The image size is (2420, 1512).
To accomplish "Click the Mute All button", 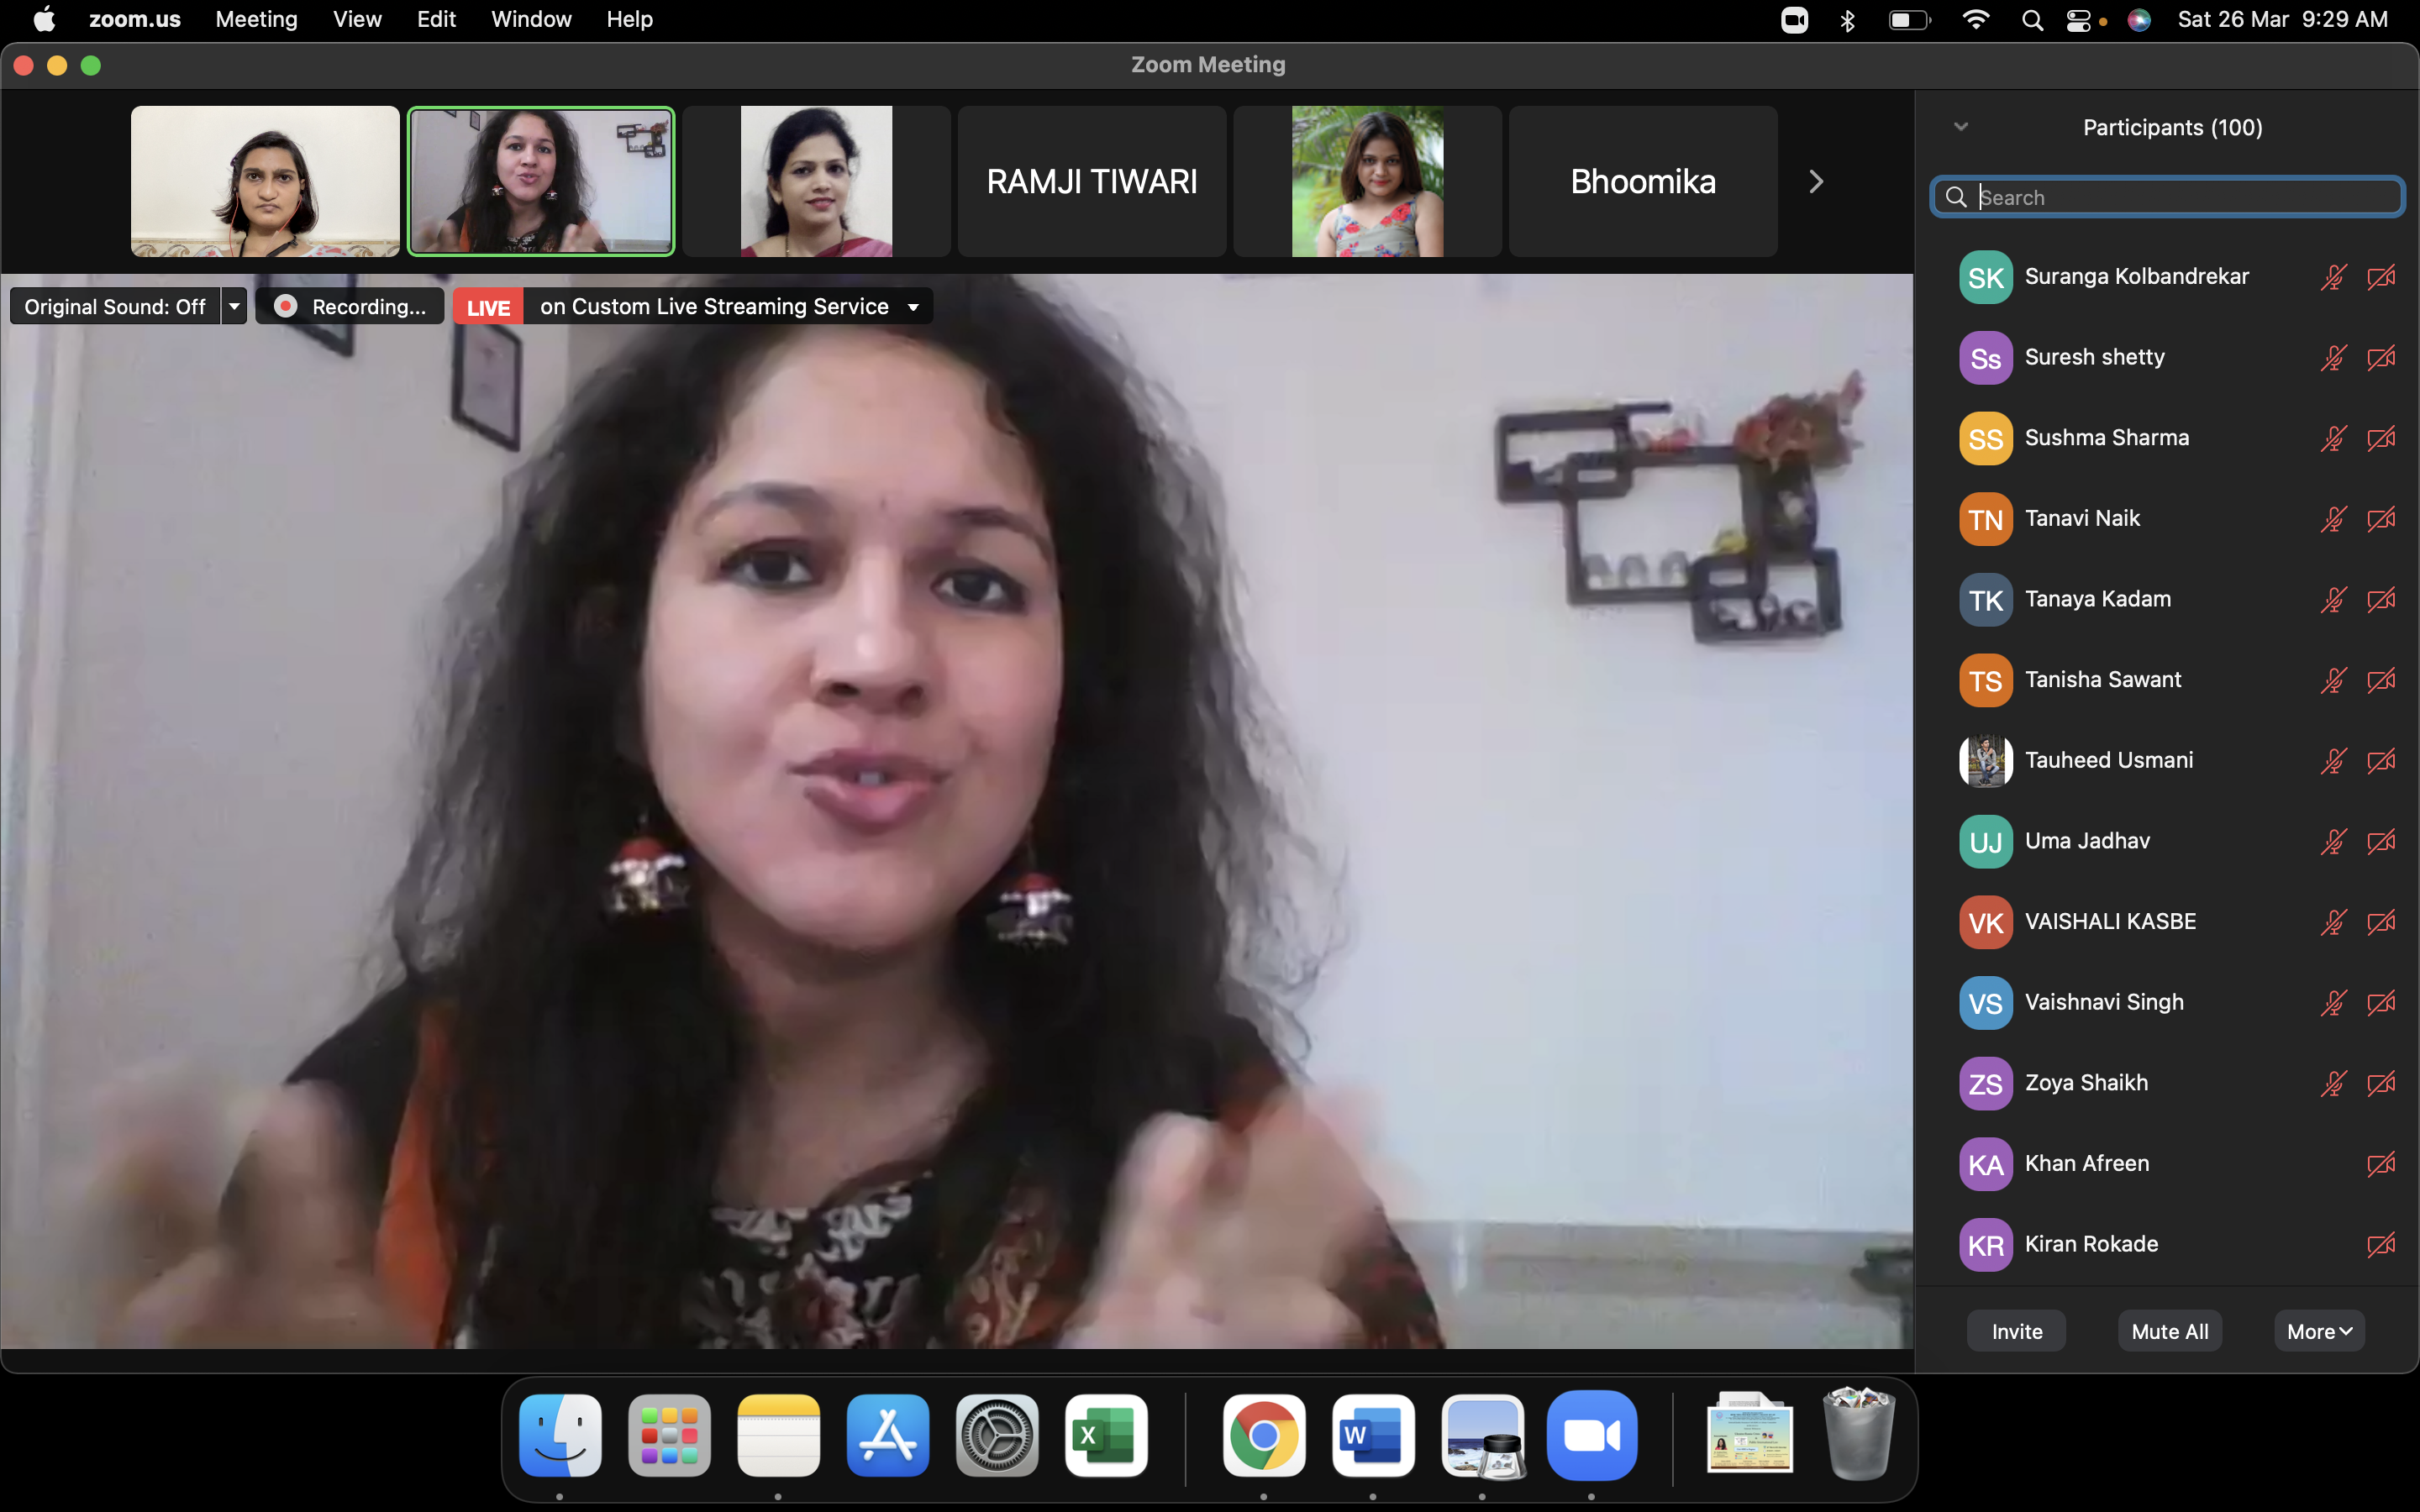I will (x=2170, y=1331).
